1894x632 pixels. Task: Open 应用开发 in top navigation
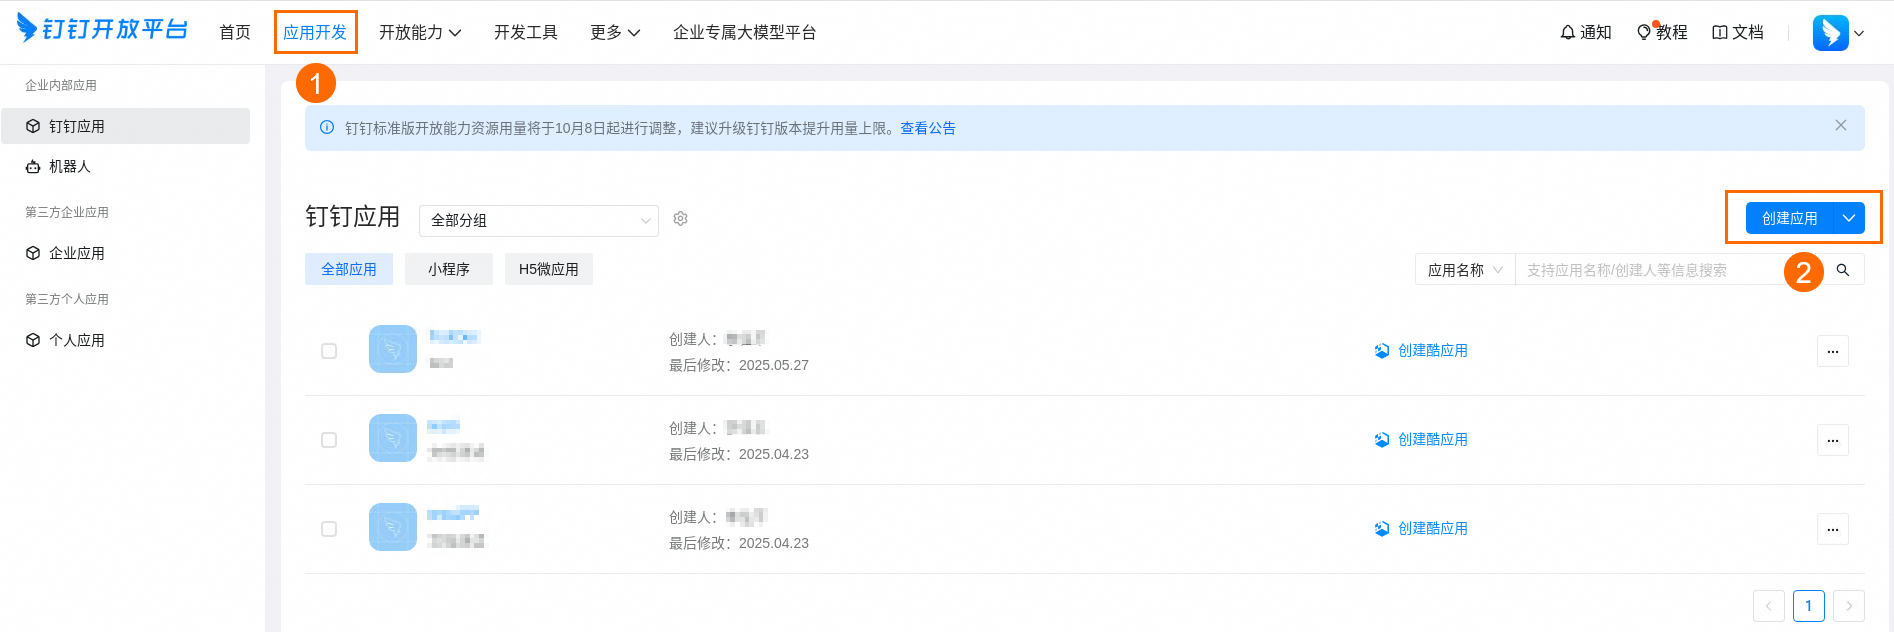pyautogui.click(x=315, y=32)
